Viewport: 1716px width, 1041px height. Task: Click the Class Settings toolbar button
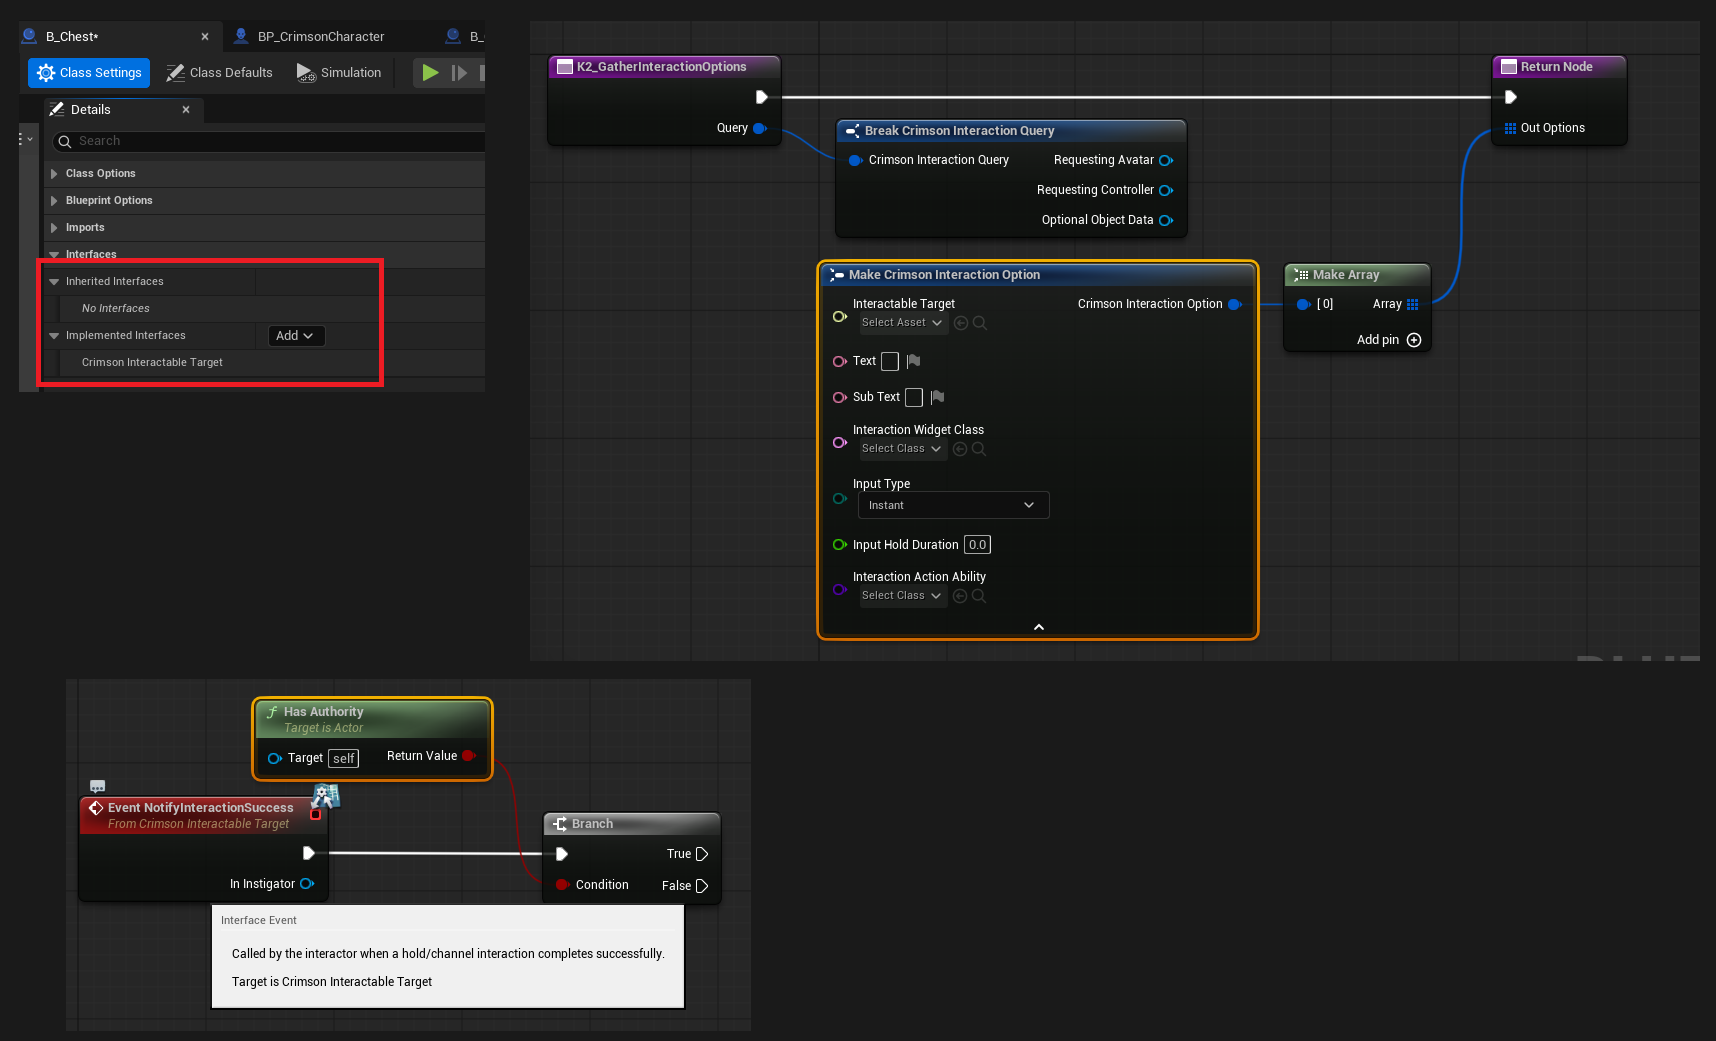(x=89, y=73)
